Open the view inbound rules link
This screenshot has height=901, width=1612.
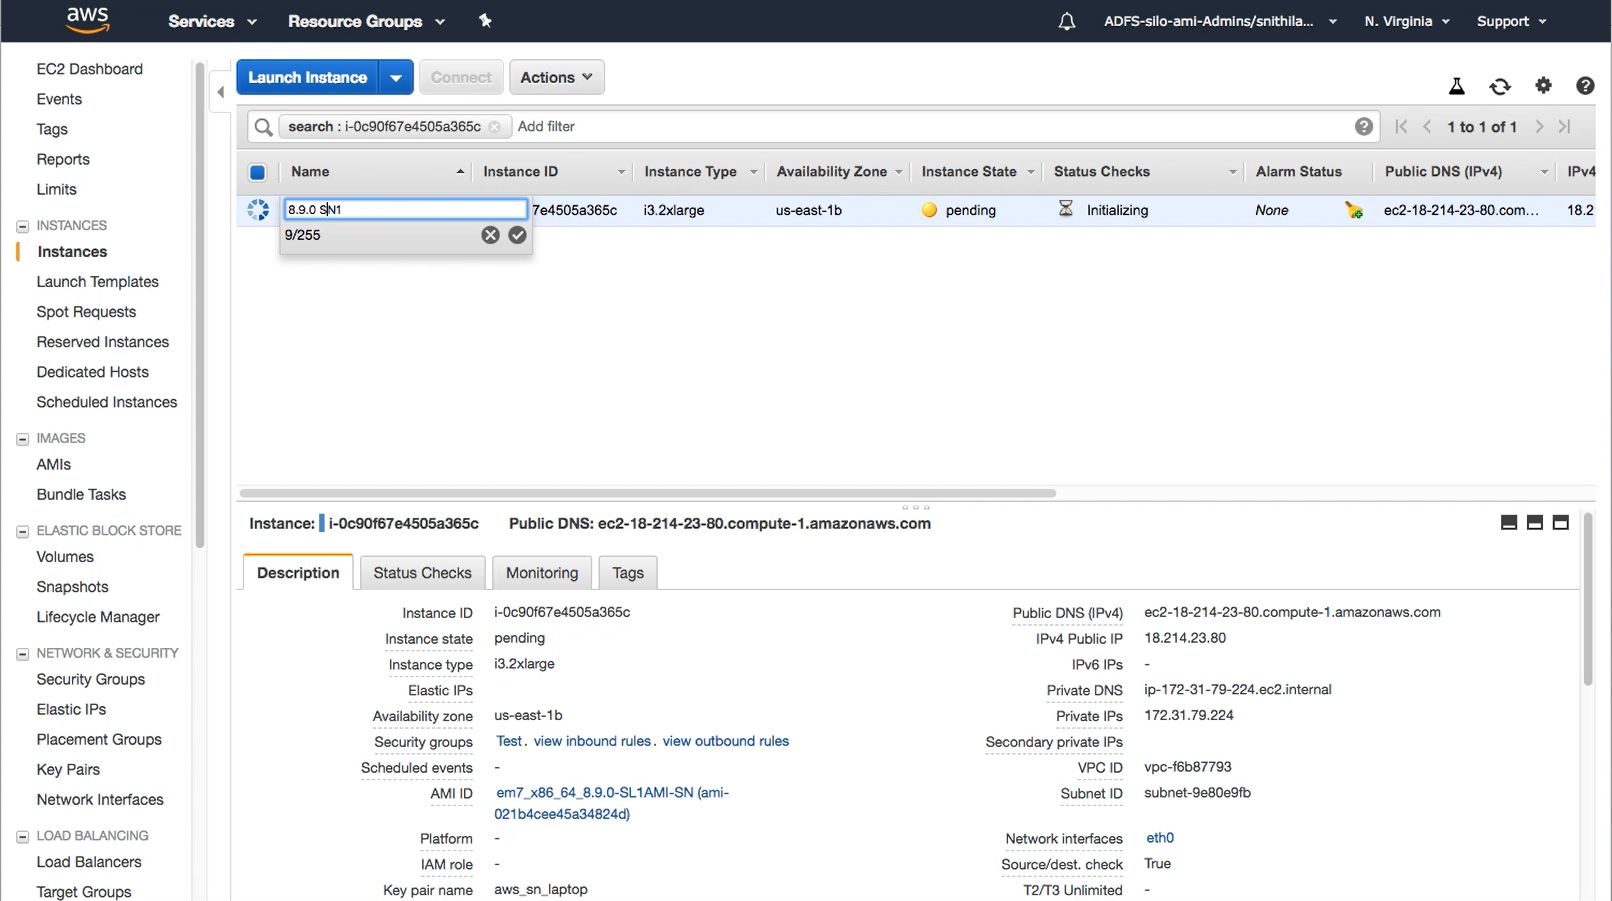590,741
